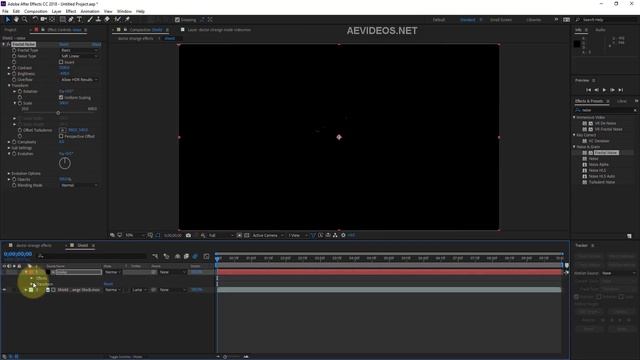Open the File menu
Viewport: 640px width, 360px height.
[x=5, y=11]
